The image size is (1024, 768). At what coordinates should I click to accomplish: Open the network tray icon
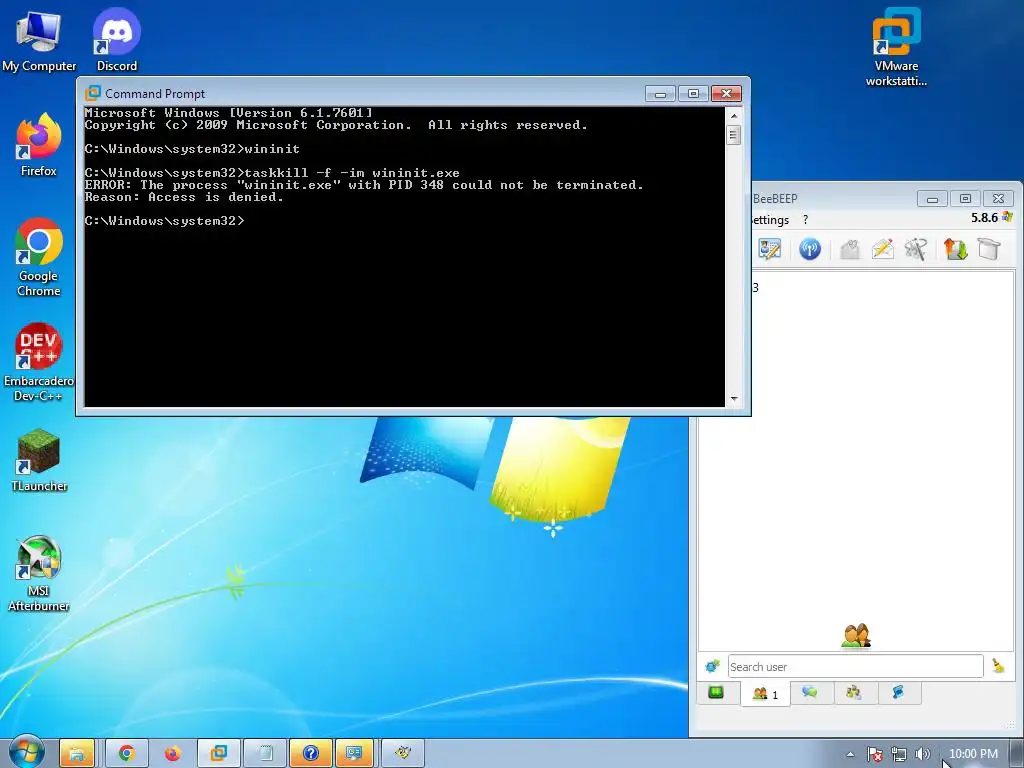coord(899,754)
